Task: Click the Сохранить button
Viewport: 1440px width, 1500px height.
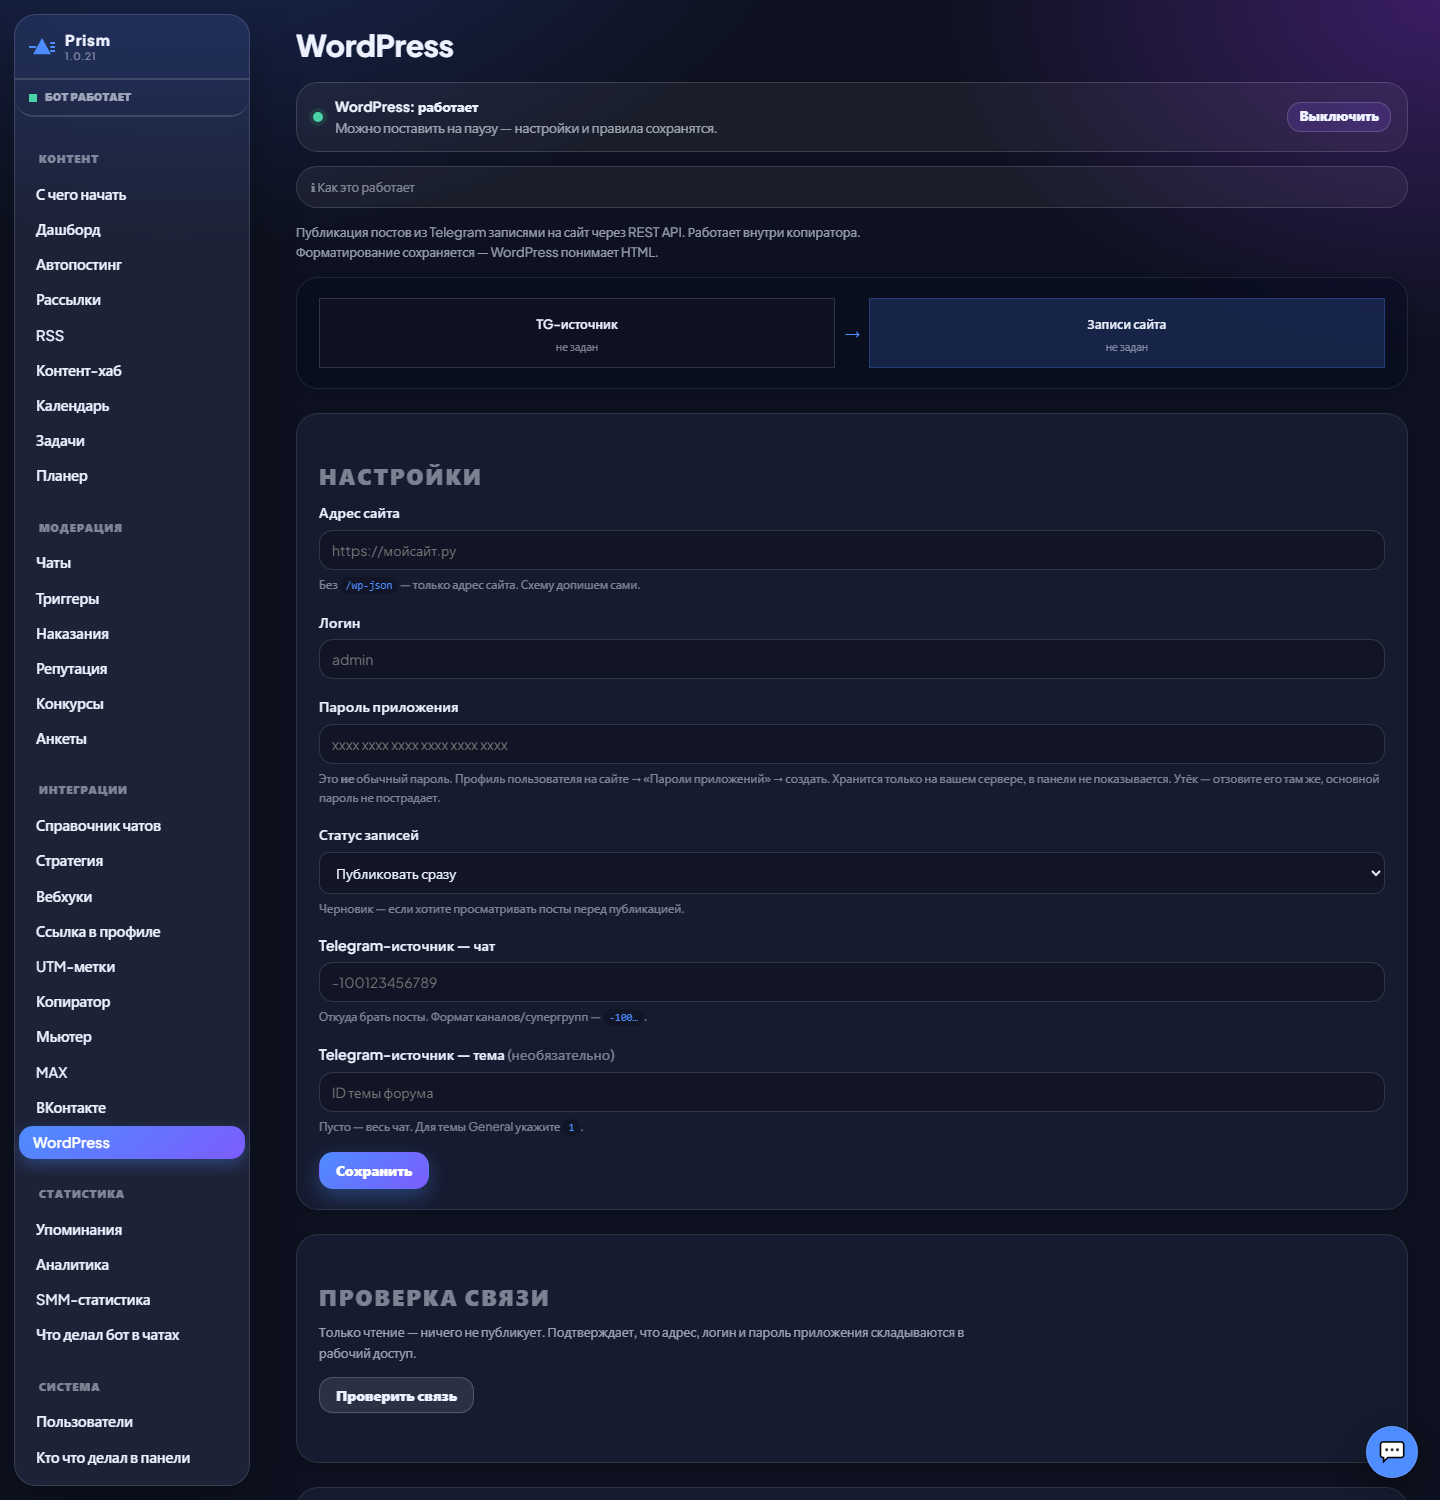Action: 374,1171
